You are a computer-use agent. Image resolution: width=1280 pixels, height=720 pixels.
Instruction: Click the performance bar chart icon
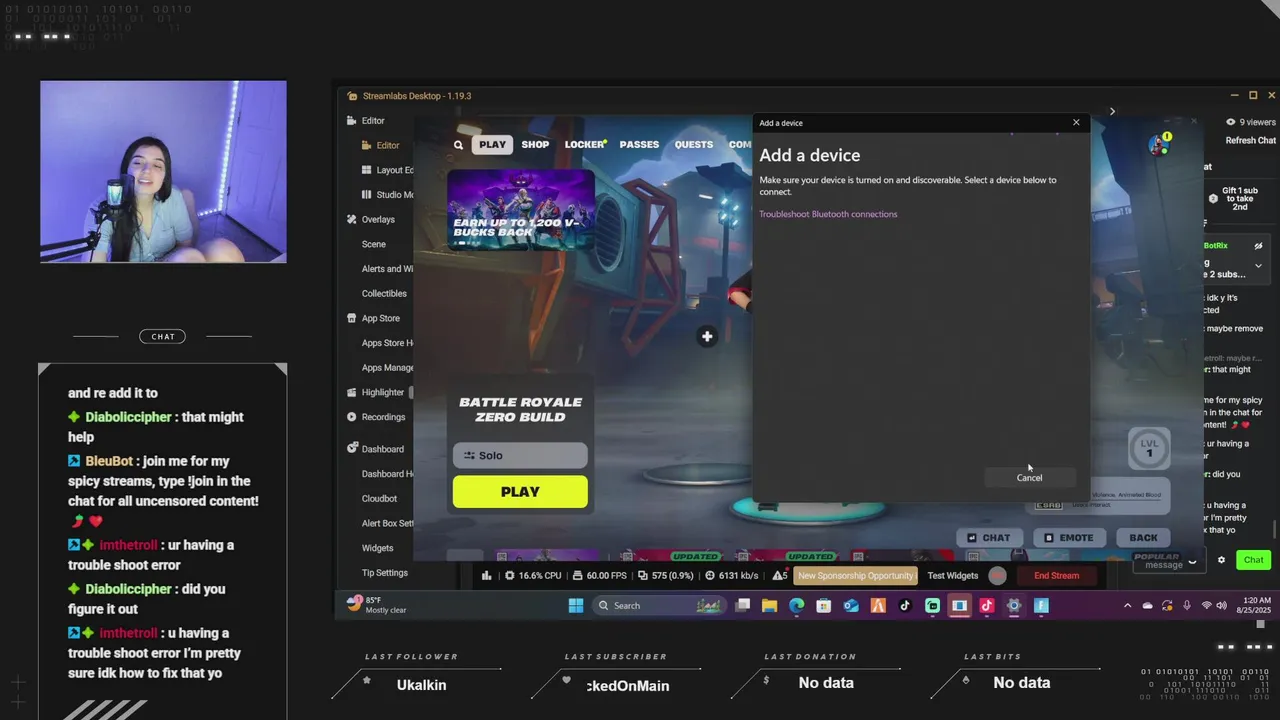pyautogui.click(x=487, y=575)
